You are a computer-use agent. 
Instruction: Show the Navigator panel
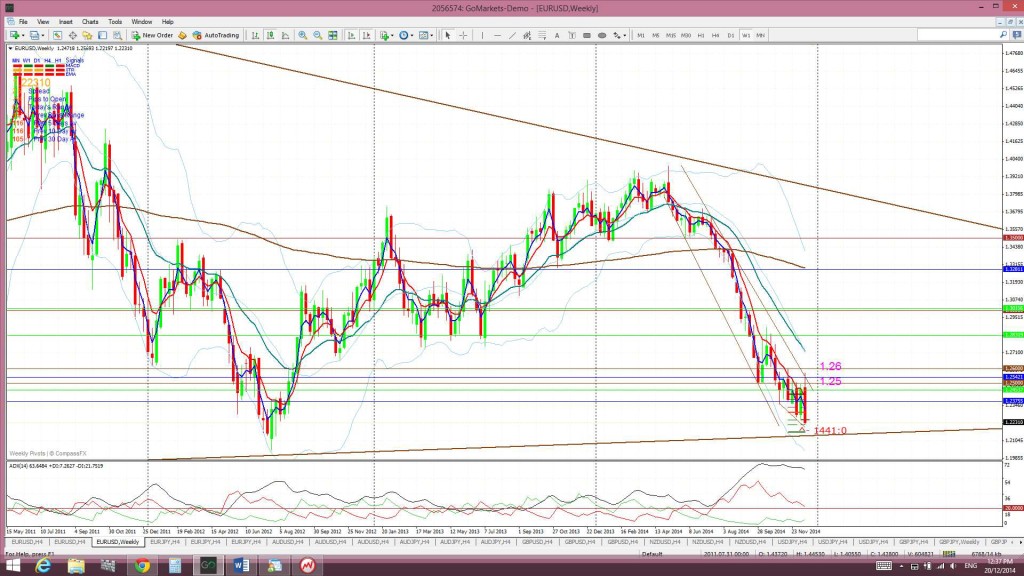(x=88, y=35)
